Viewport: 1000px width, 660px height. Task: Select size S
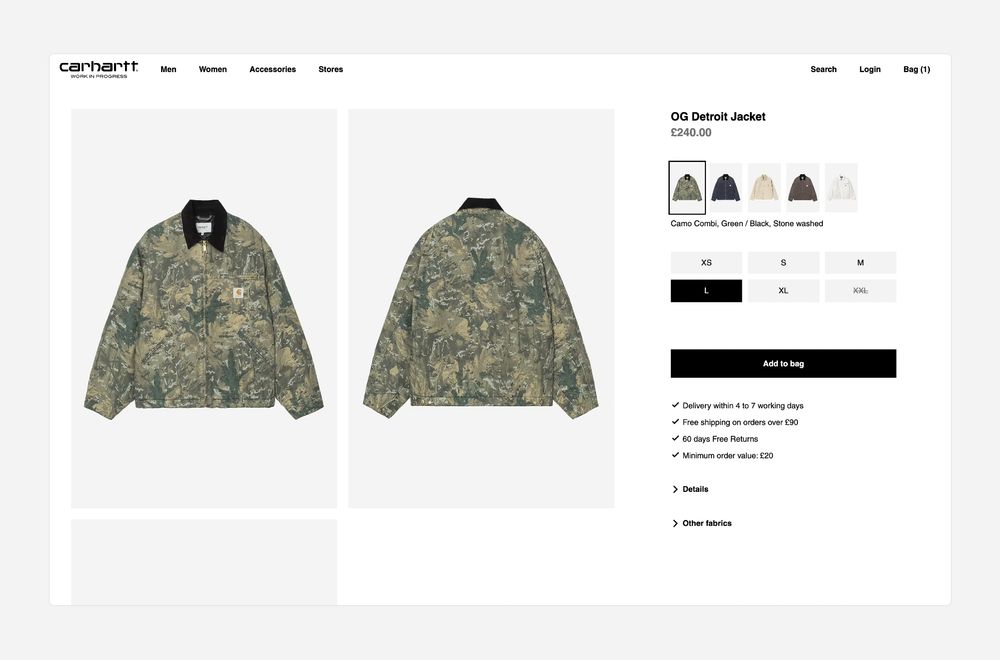click(783, 263)
